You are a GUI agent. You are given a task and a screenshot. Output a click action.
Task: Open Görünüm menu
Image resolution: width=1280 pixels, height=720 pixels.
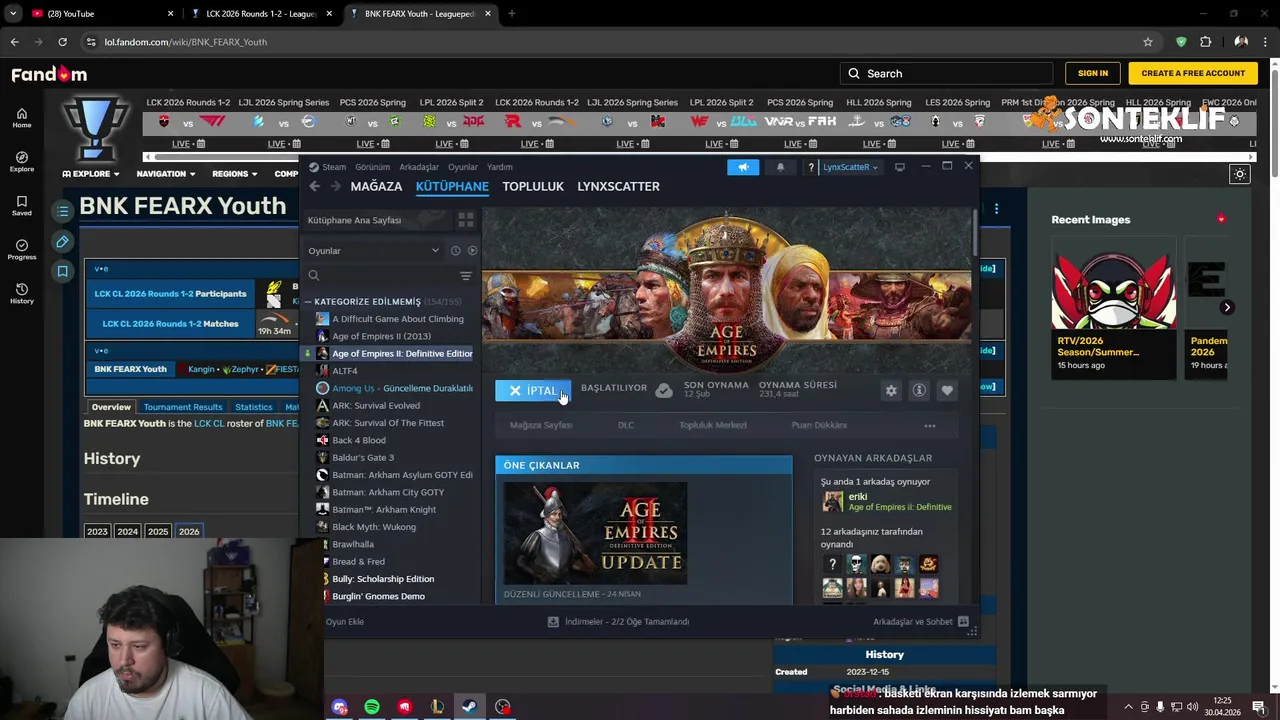373,167
